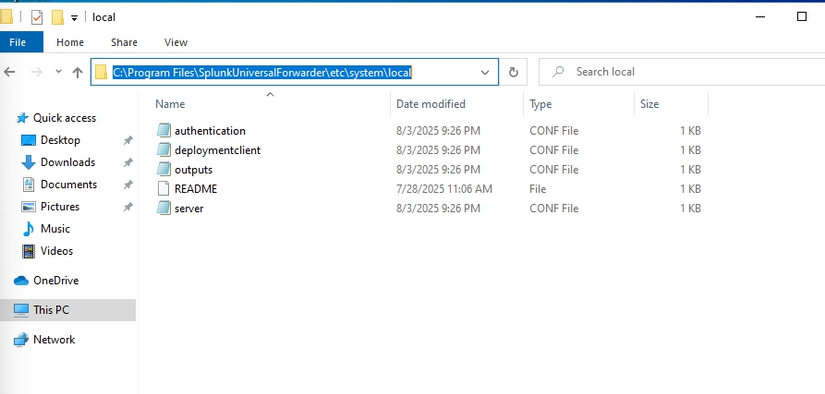Click the New folder quick access icon
Viewport: 825px width, 394px height.
[x=57, y=17]
